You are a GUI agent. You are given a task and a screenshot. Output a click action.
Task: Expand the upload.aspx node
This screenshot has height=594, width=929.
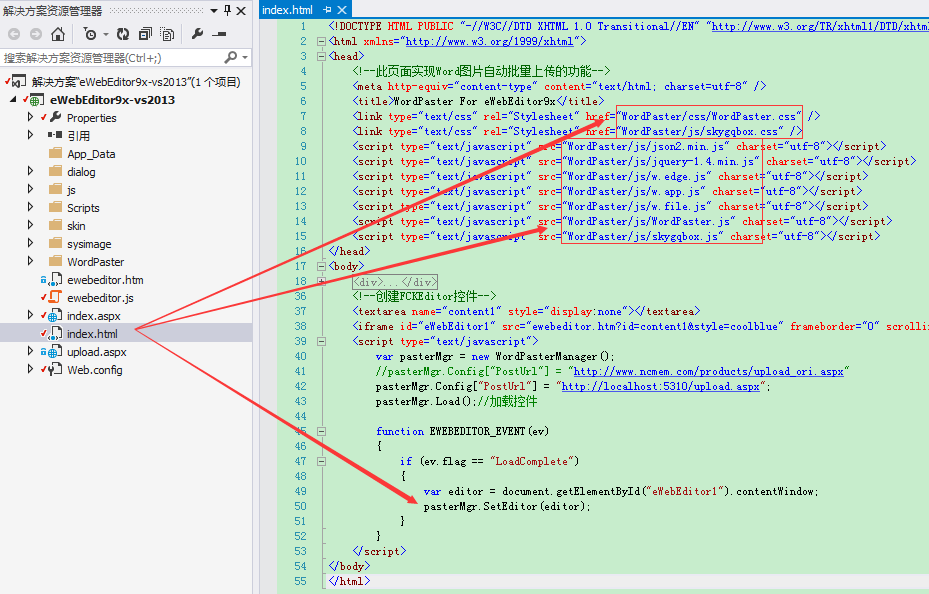point(30,351)
